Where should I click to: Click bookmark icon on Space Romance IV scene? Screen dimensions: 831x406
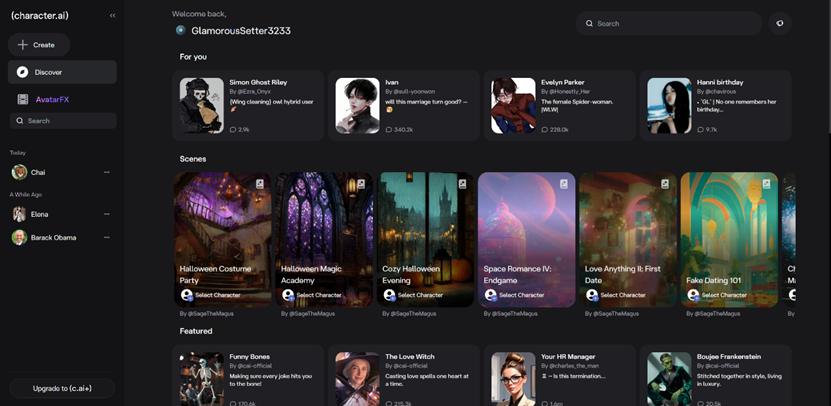[x=563, y=184]
